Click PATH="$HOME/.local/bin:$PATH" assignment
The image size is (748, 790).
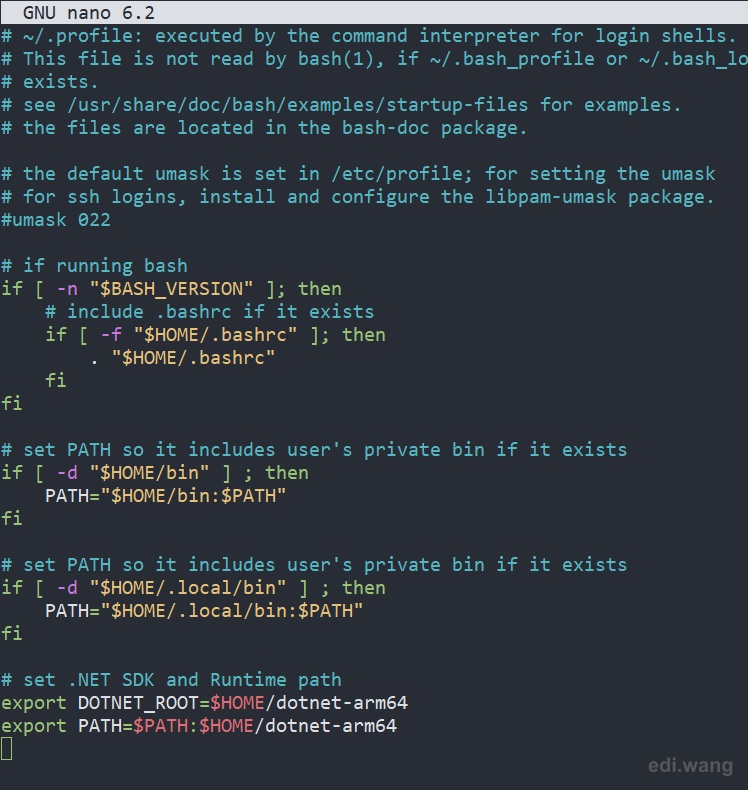pos(204,611)
